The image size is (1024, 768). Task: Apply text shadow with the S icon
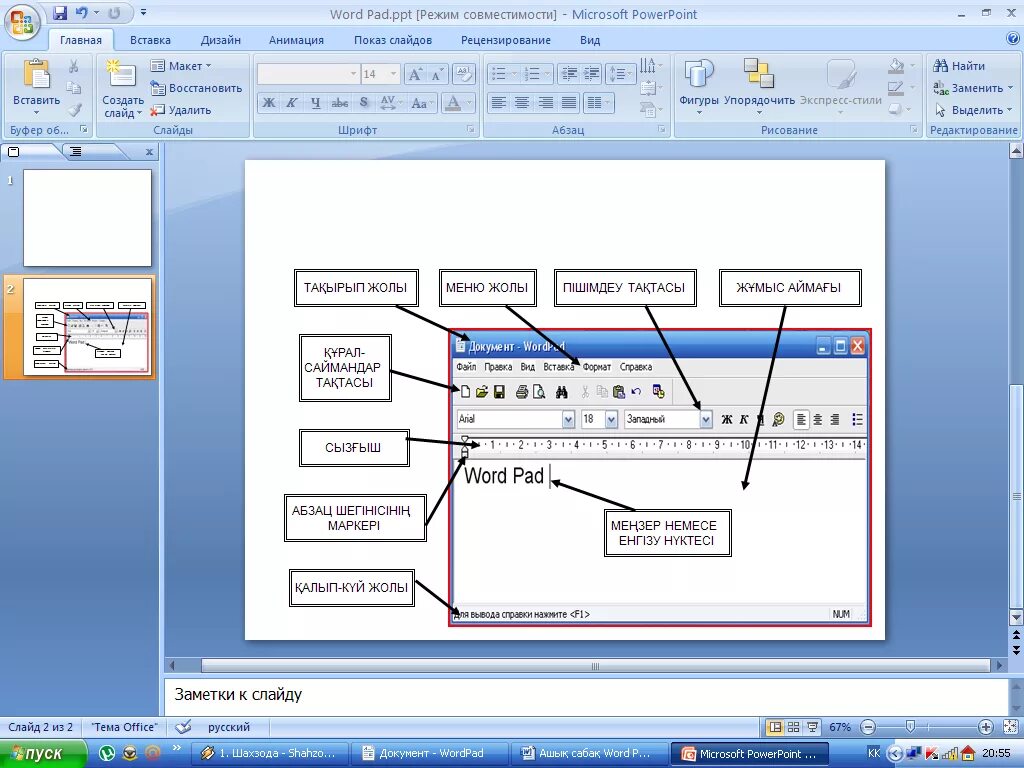click(364, 103)
